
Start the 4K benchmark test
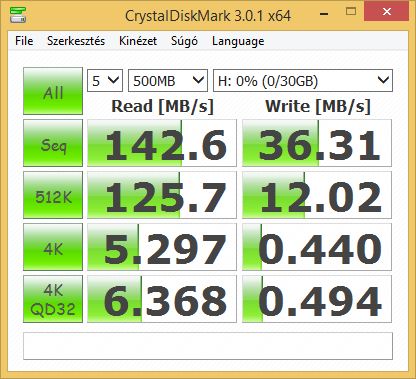click(53, 247)
